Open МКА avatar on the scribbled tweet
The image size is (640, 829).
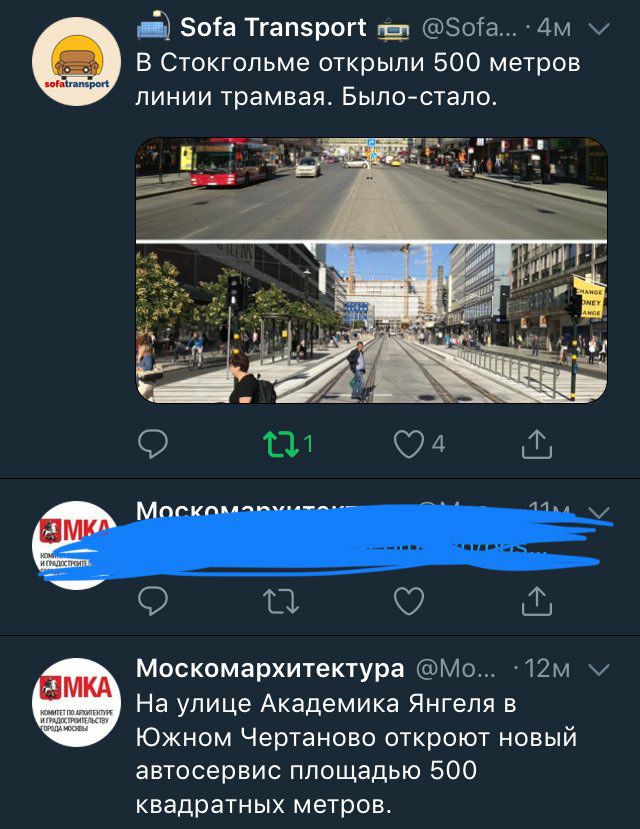point(77,545)
